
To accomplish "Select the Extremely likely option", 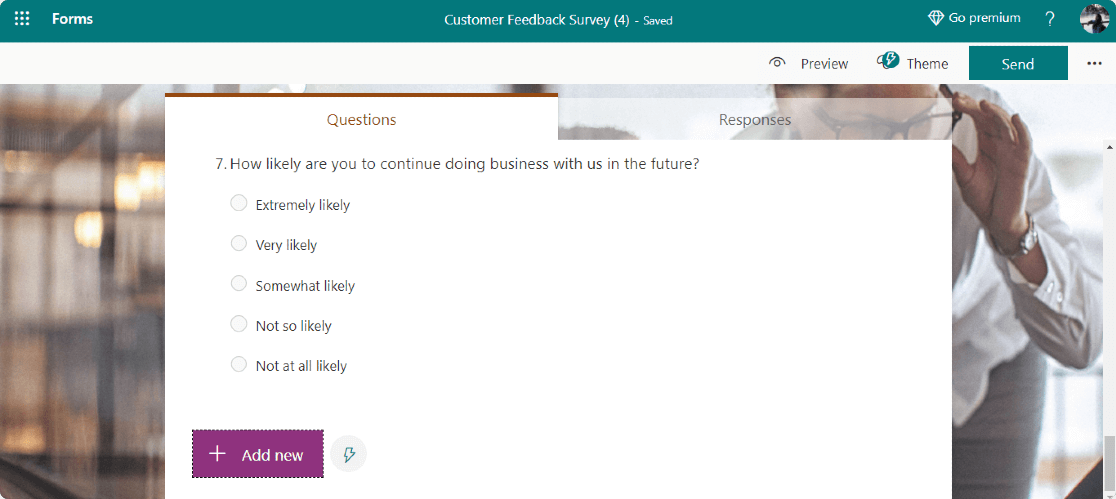I will 239,204.
